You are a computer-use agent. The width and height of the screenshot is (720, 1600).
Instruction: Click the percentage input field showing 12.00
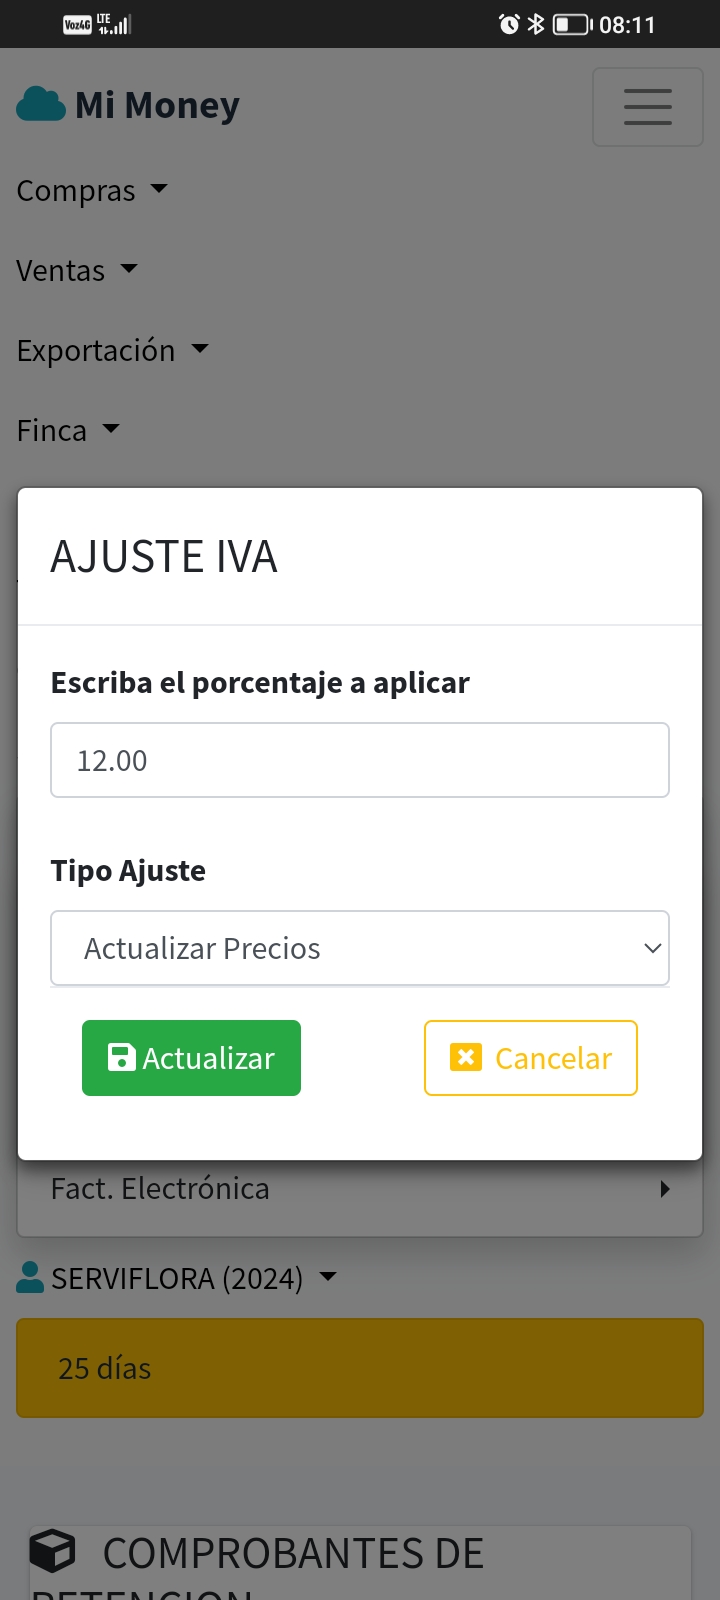360,760
